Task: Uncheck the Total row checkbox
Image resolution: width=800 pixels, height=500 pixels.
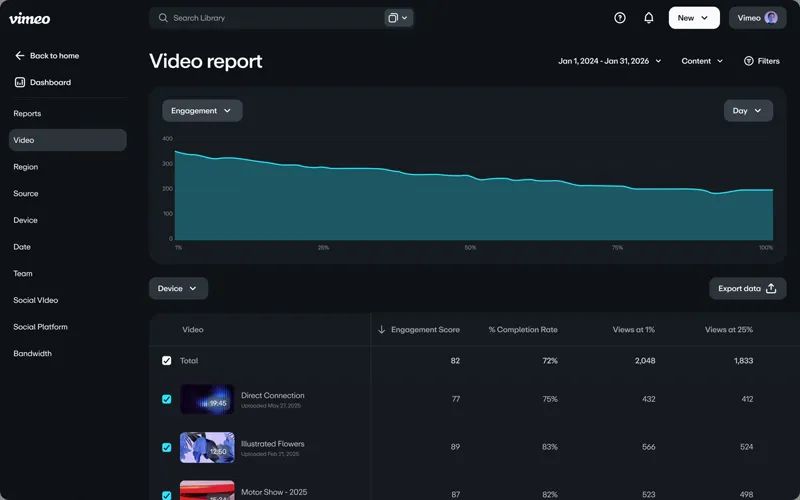Action: click(x=167, y=361)
